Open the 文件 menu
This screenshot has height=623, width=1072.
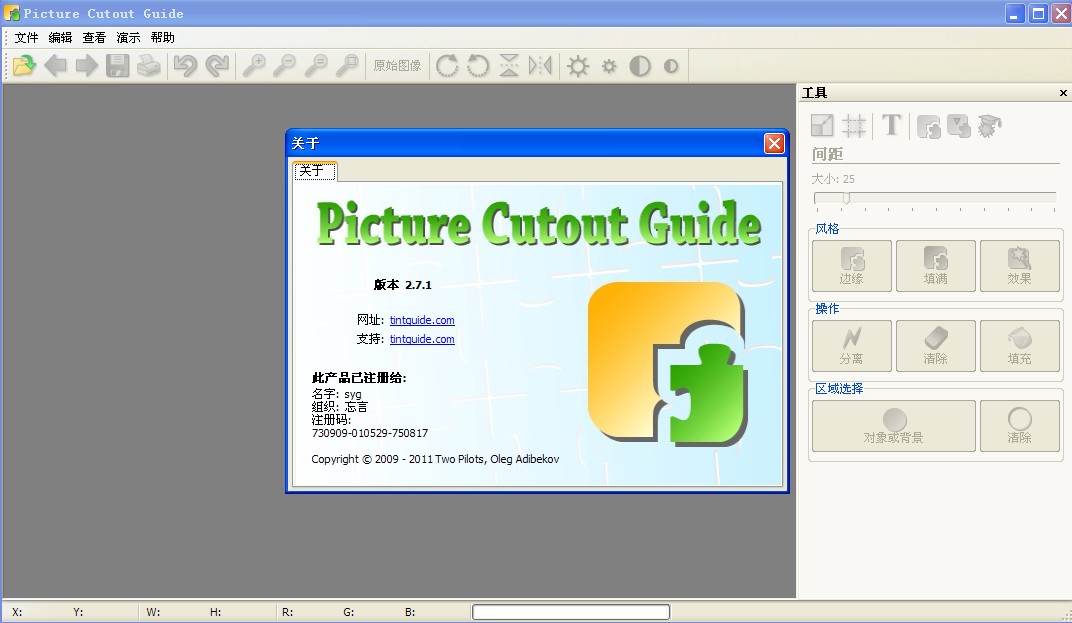(27, 38)
